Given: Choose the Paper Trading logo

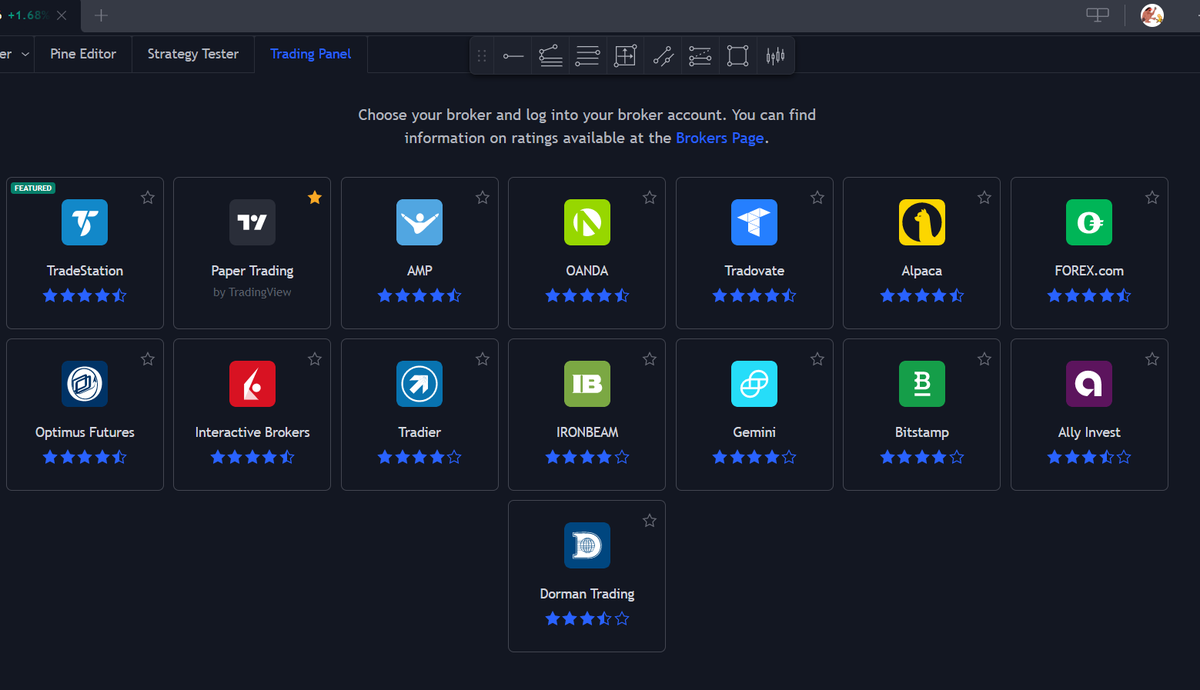Looking at the screenshot, I should coord(252,222).
